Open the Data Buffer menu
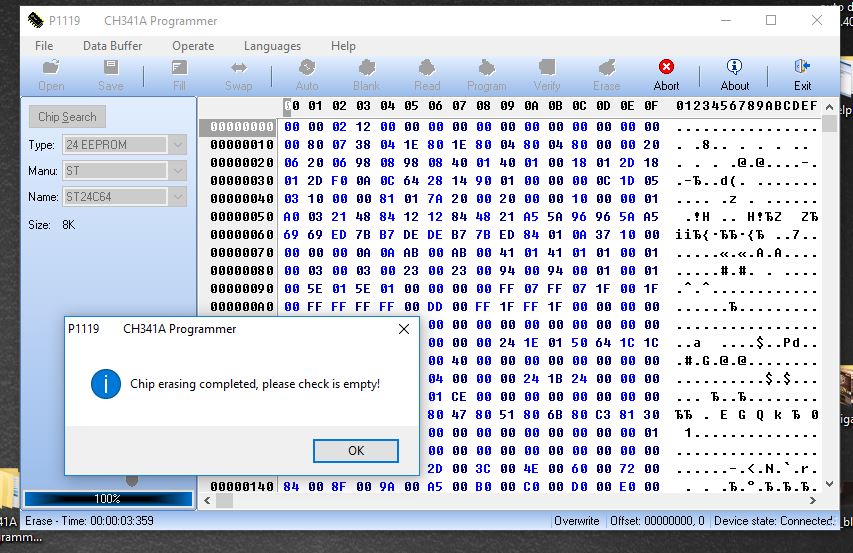Viewport: 853px width, 553px height. 113,46
